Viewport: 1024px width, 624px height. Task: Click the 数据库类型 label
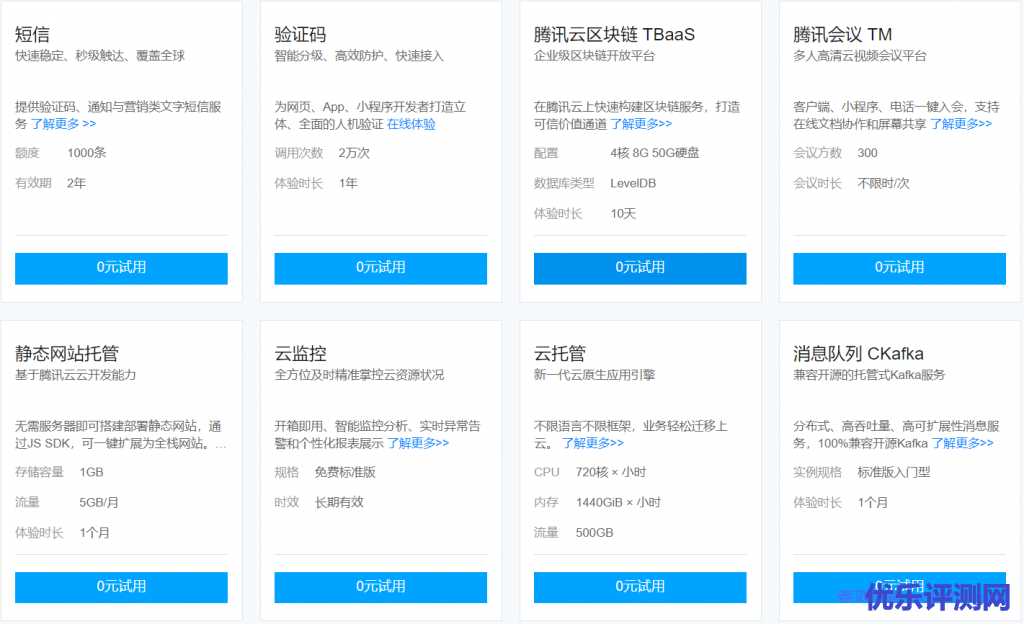tap(564, 183)
